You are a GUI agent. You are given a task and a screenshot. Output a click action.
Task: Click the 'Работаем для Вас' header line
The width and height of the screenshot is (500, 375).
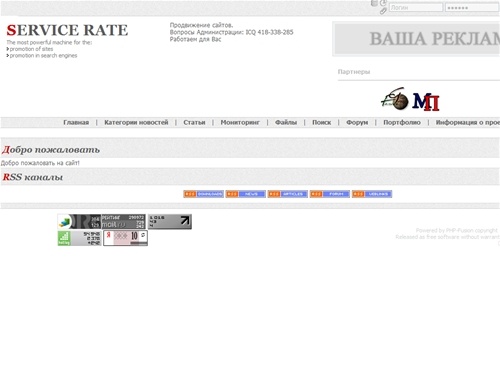[195, 39]
